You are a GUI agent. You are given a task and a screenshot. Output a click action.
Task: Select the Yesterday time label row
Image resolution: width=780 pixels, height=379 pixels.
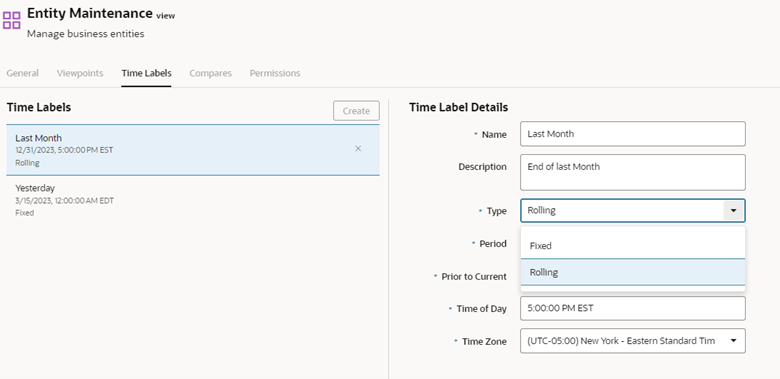tap(193, 200)
